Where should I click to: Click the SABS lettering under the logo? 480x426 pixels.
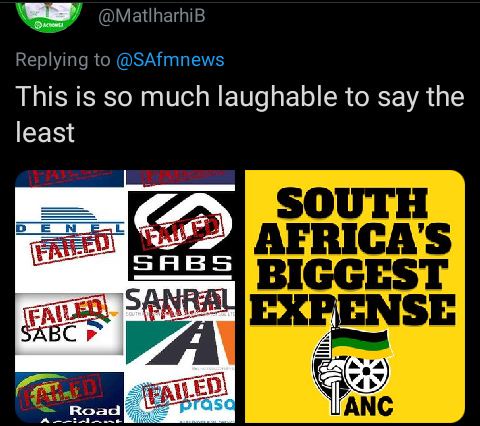(182, 263)
